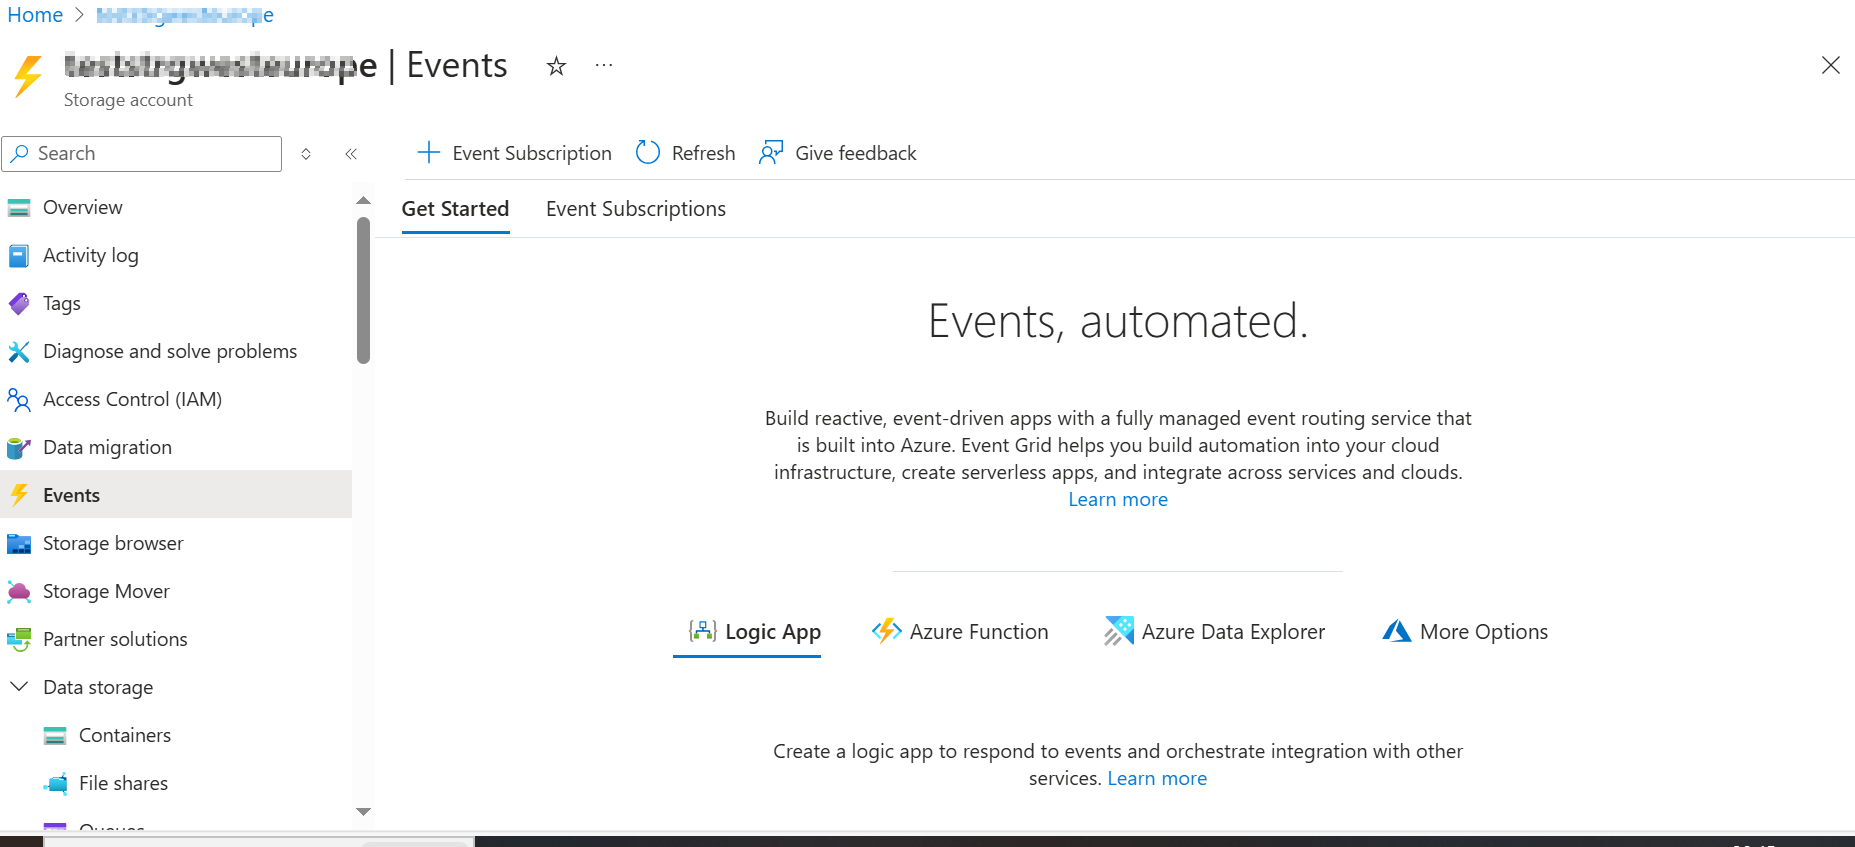Click the Access Control (IAM) people icon
1855x847 pixels.
19,400
